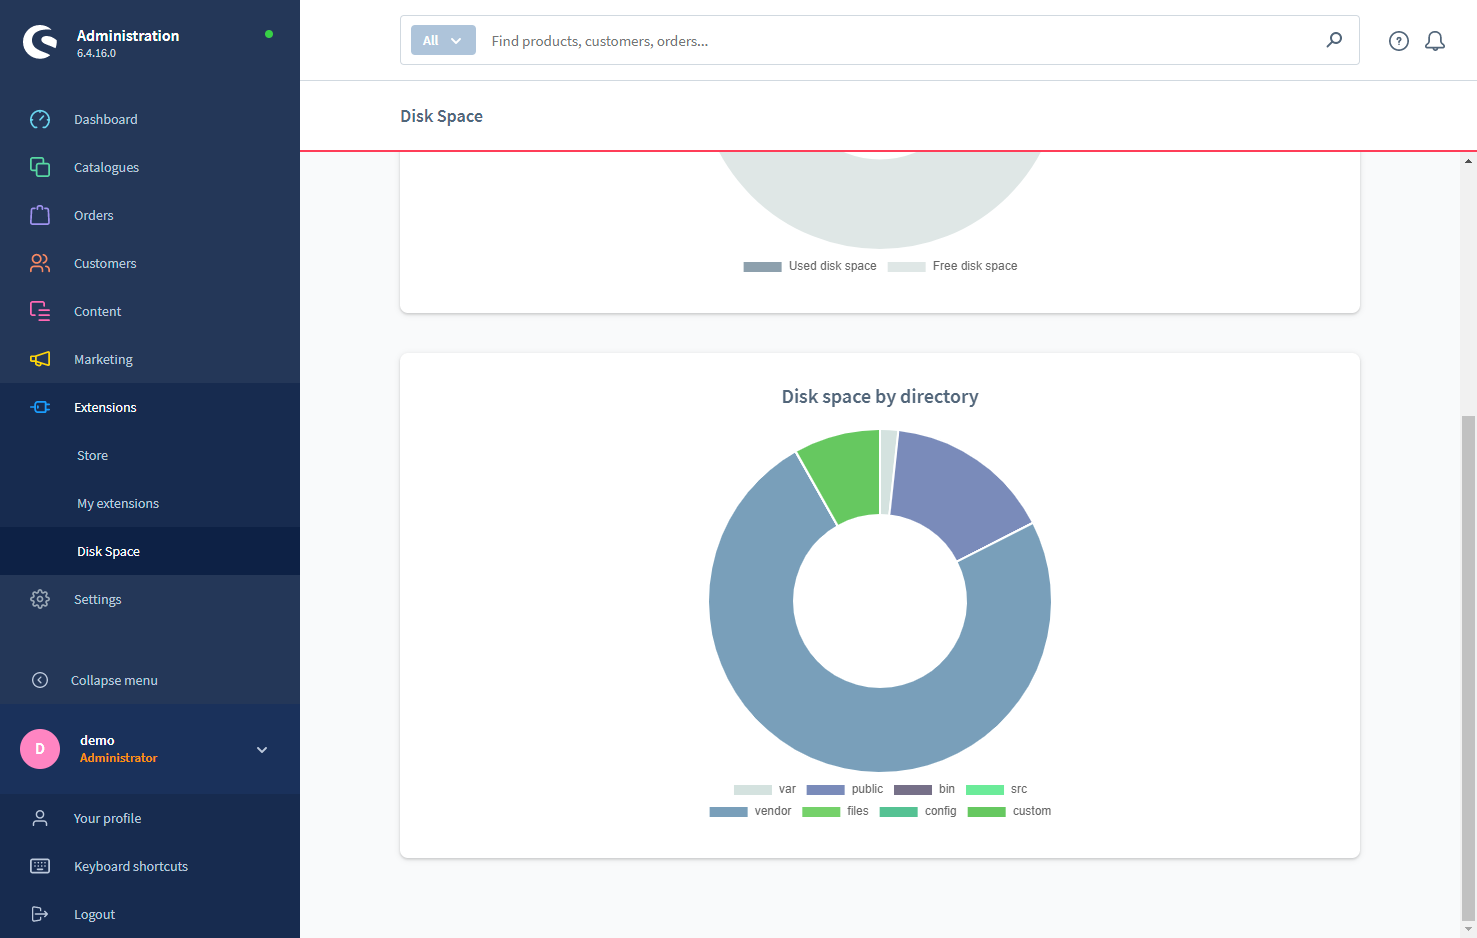Click the scrollbar up arrow
Viewport: 1477px width, 938px height.
tap(1468, 160)
